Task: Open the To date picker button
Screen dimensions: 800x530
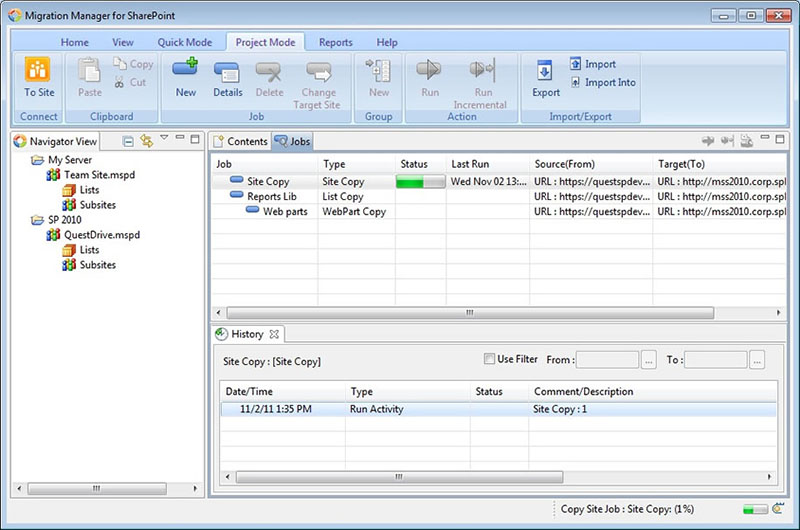Action: (x=757, y=360)
